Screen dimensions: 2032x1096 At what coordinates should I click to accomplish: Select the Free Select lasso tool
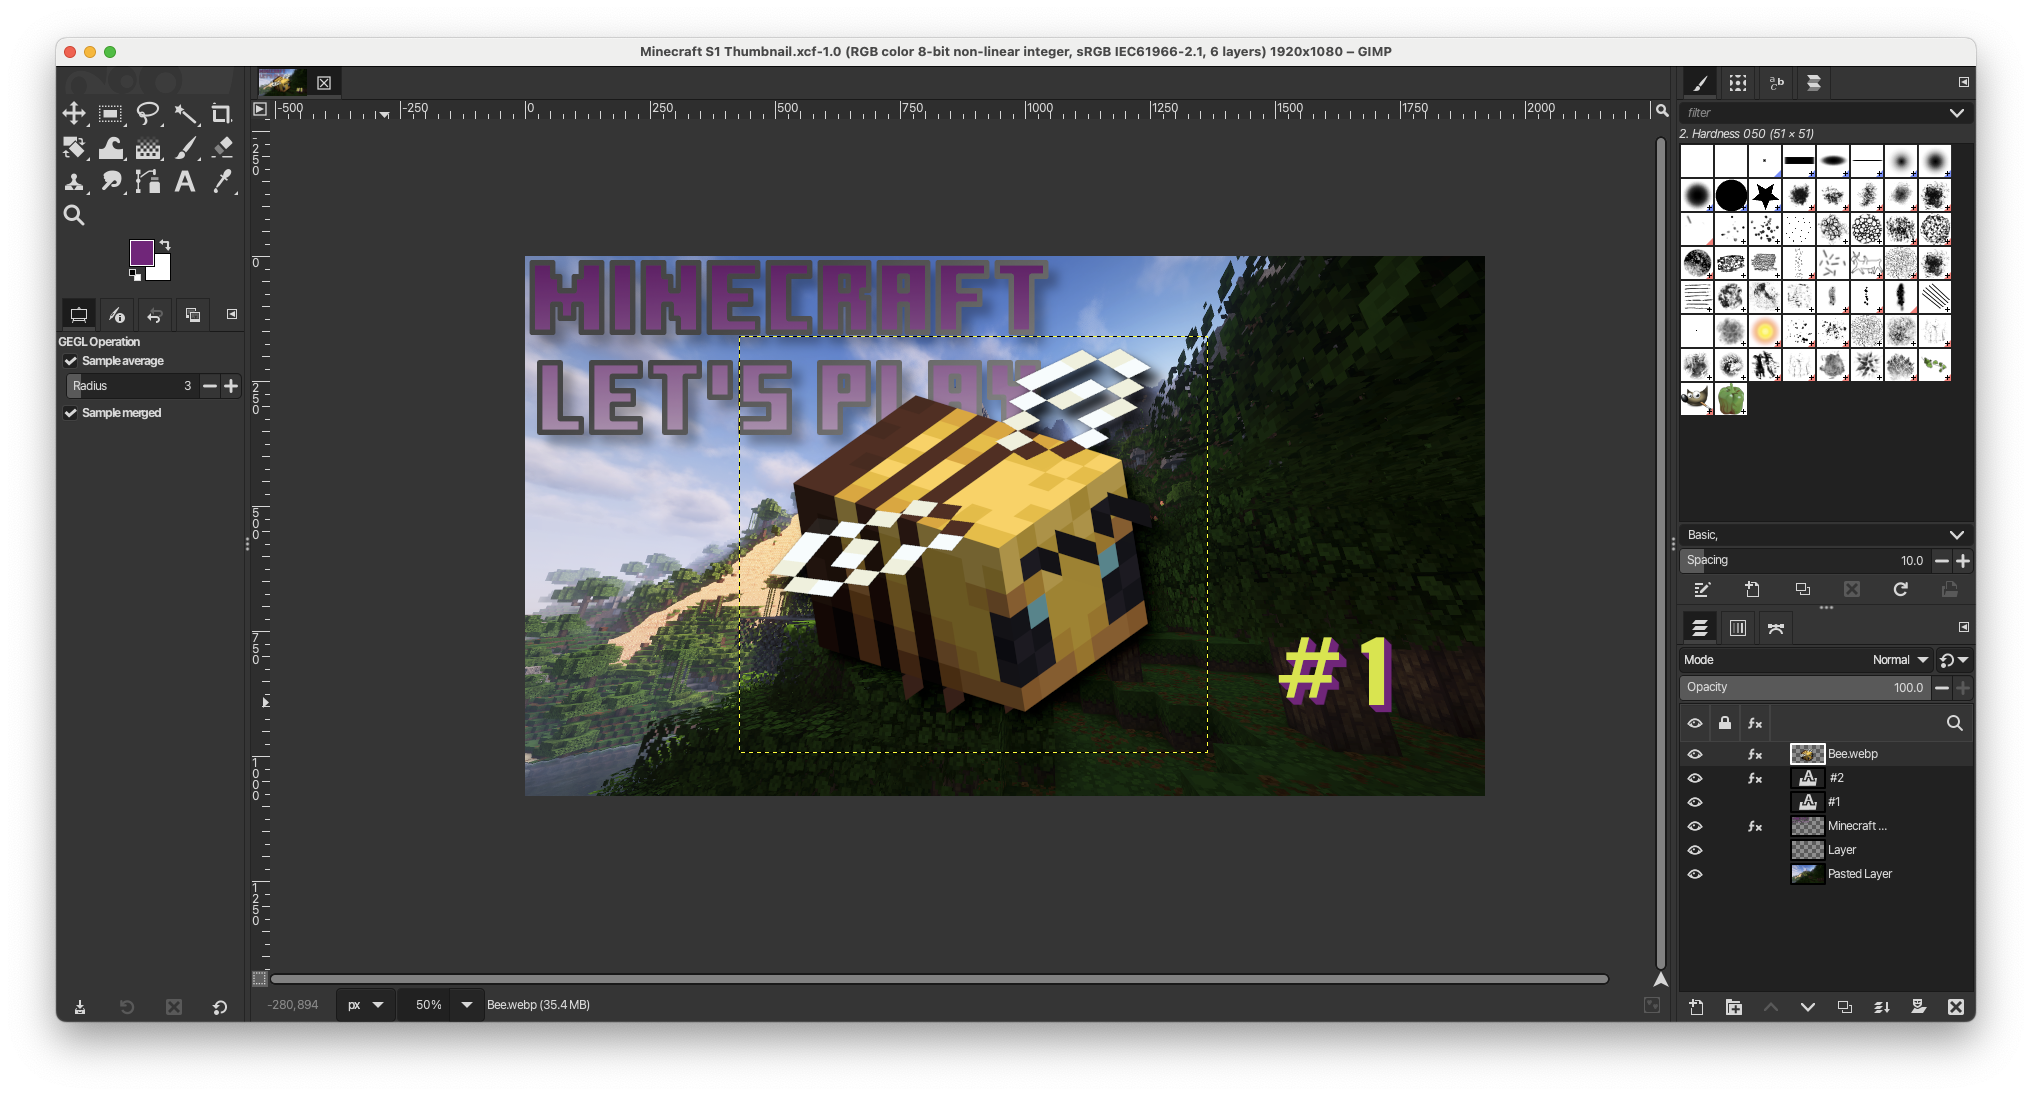coord(148,113)
